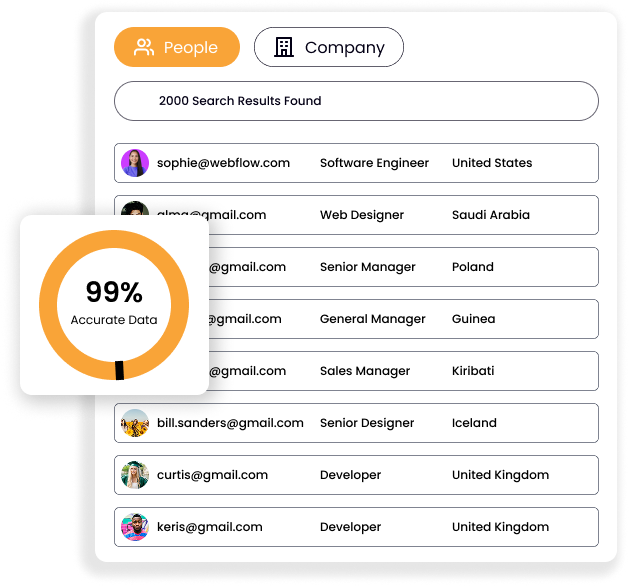
Task: Select the sophie@webflow.com email
Action: [223, 163]
